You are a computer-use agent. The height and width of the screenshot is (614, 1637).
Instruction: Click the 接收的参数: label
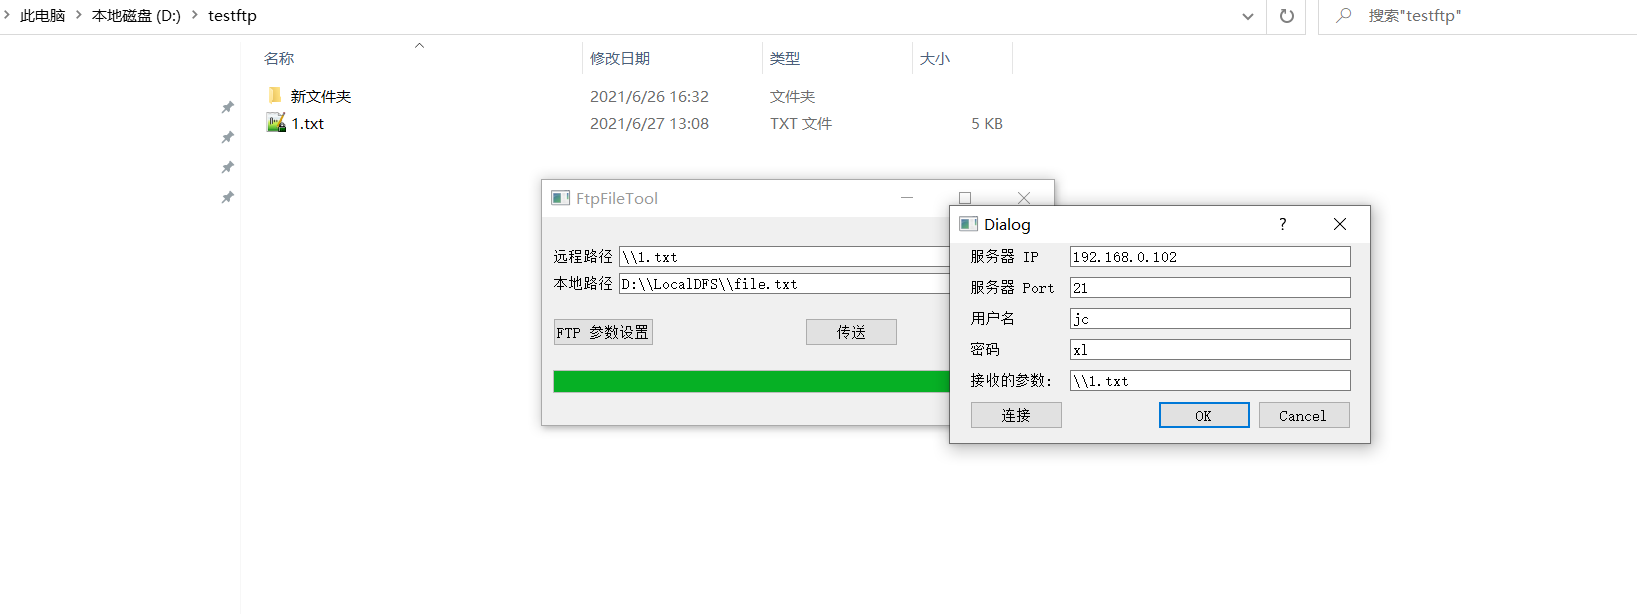[1011, 381]
